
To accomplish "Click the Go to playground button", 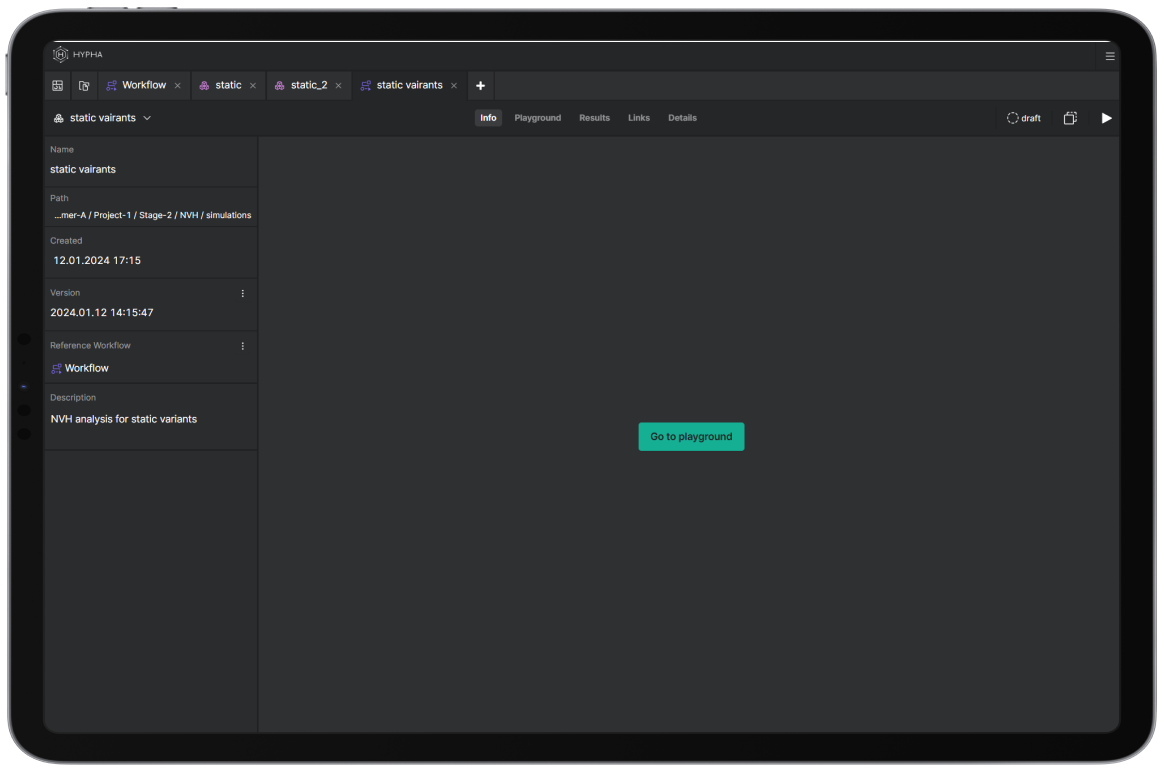I will 691,437.
